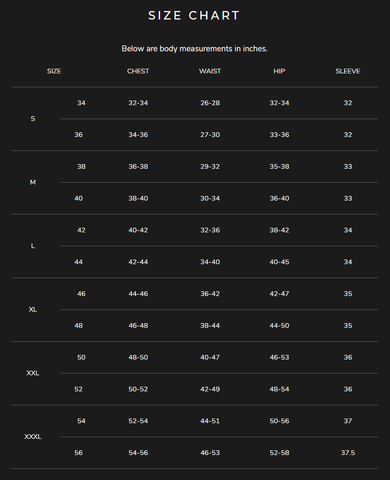Click sleeve value 37.5 for size 56
Image resolution: width=390 pixels, height=480 pixels.
pyautogui.click(x=348, y=453)
